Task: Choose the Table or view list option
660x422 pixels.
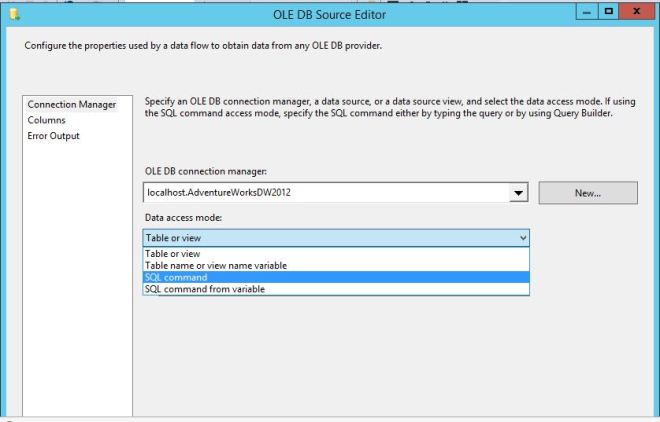Action: click(172, 254)
